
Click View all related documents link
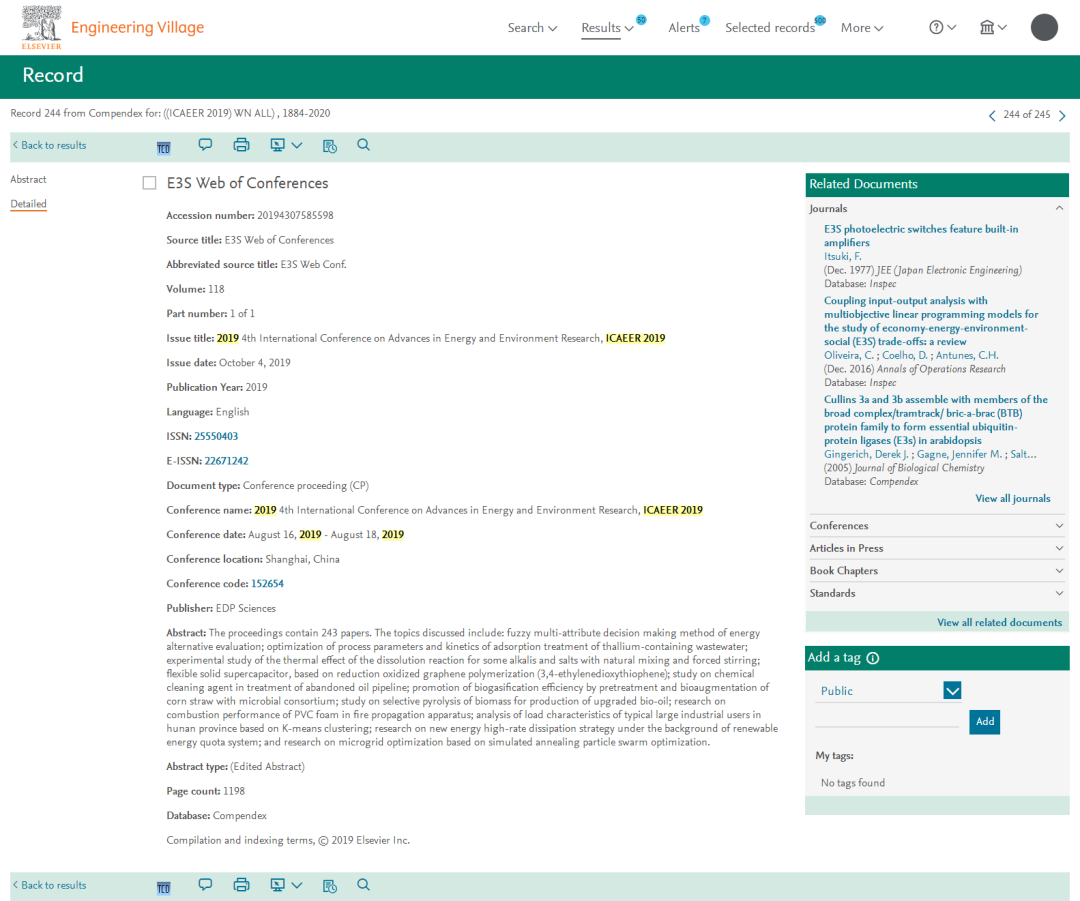click(999, 622)
